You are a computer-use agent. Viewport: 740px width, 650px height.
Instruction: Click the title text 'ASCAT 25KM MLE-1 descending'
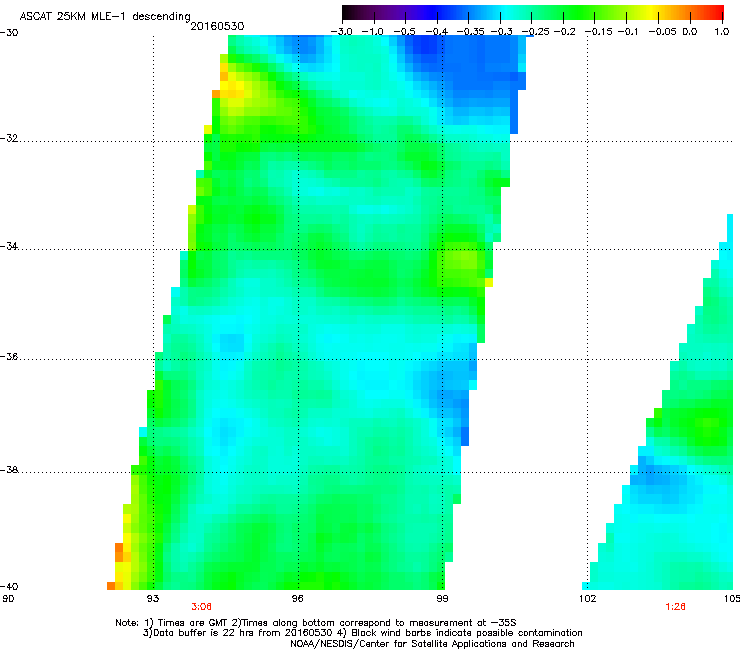click(x=105, y=16)
